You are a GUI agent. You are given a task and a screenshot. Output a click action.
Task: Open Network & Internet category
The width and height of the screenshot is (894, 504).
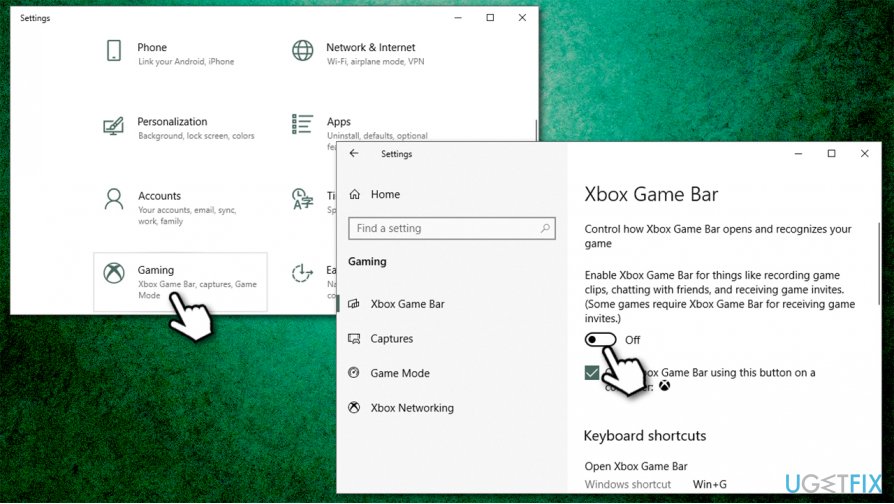[x=371, y=47]
